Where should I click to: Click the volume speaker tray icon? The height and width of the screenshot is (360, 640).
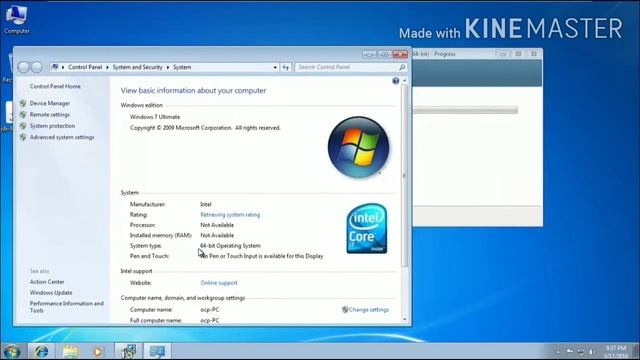(x=591, y=352)
